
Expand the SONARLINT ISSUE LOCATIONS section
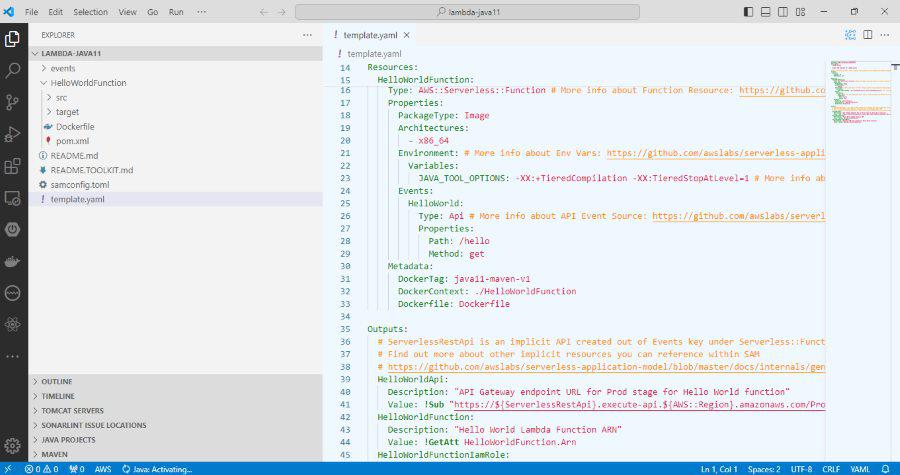point(175,425)
